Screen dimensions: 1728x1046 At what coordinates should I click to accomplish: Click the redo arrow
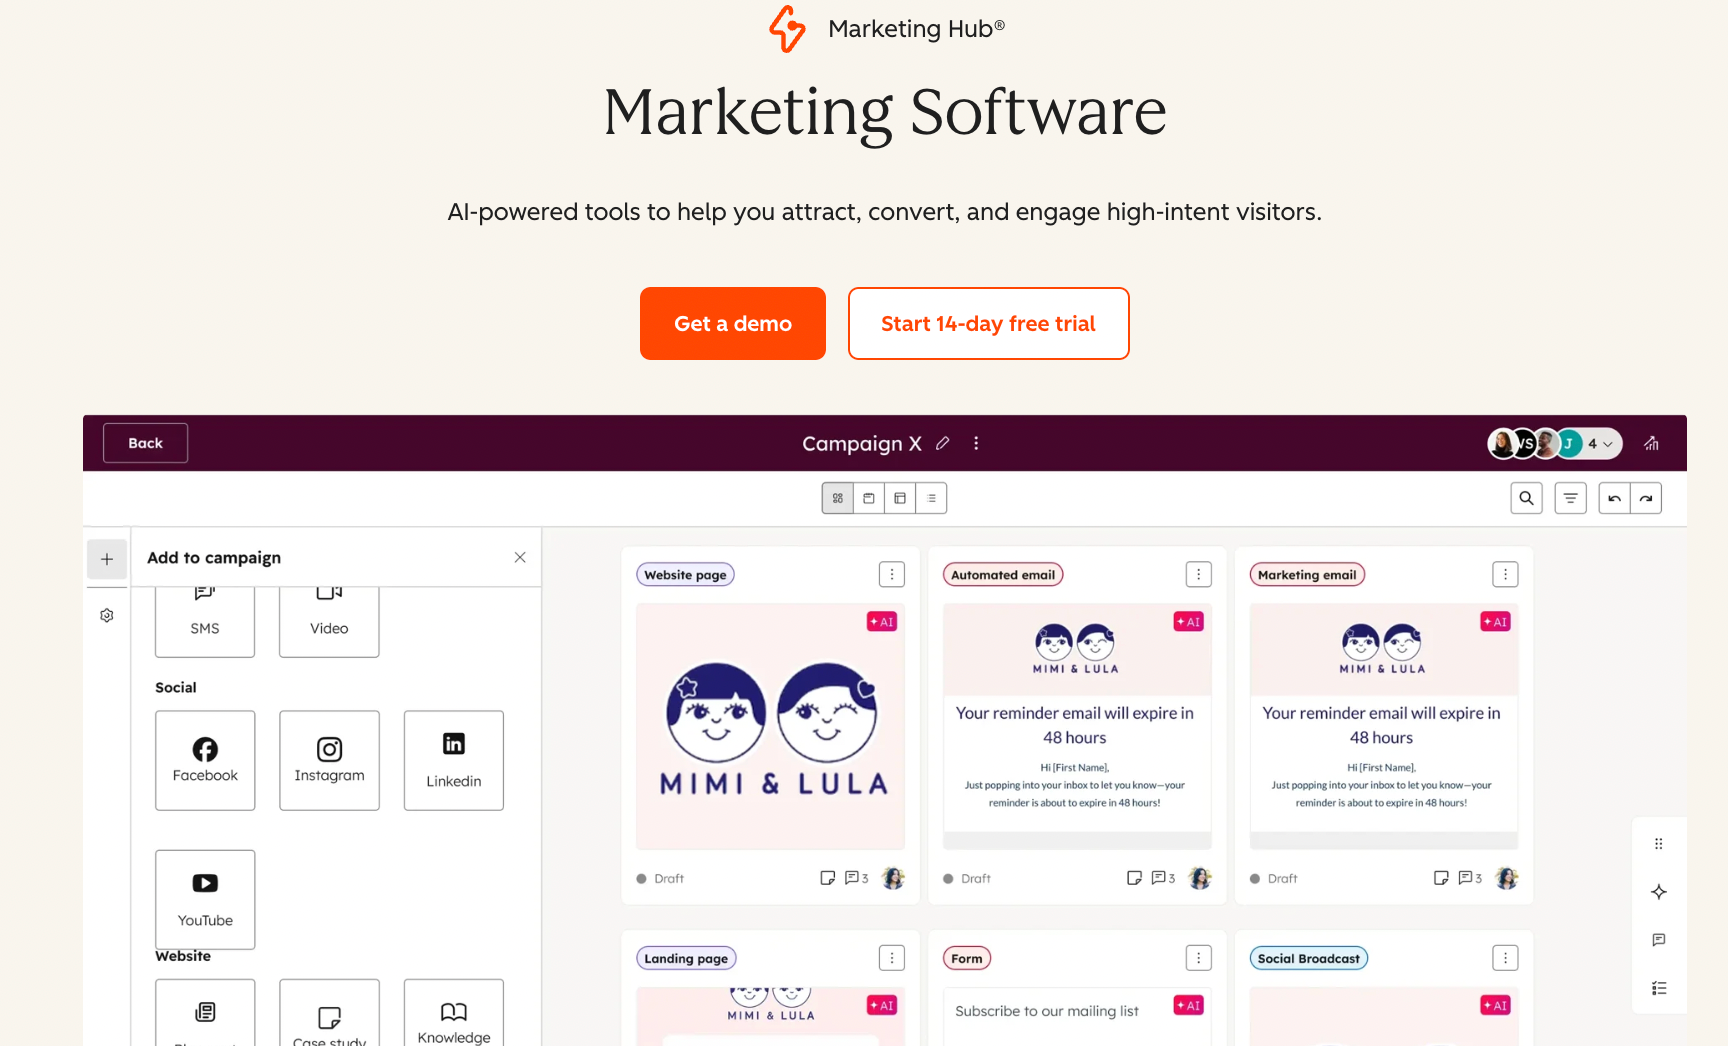coord(1646,498)
